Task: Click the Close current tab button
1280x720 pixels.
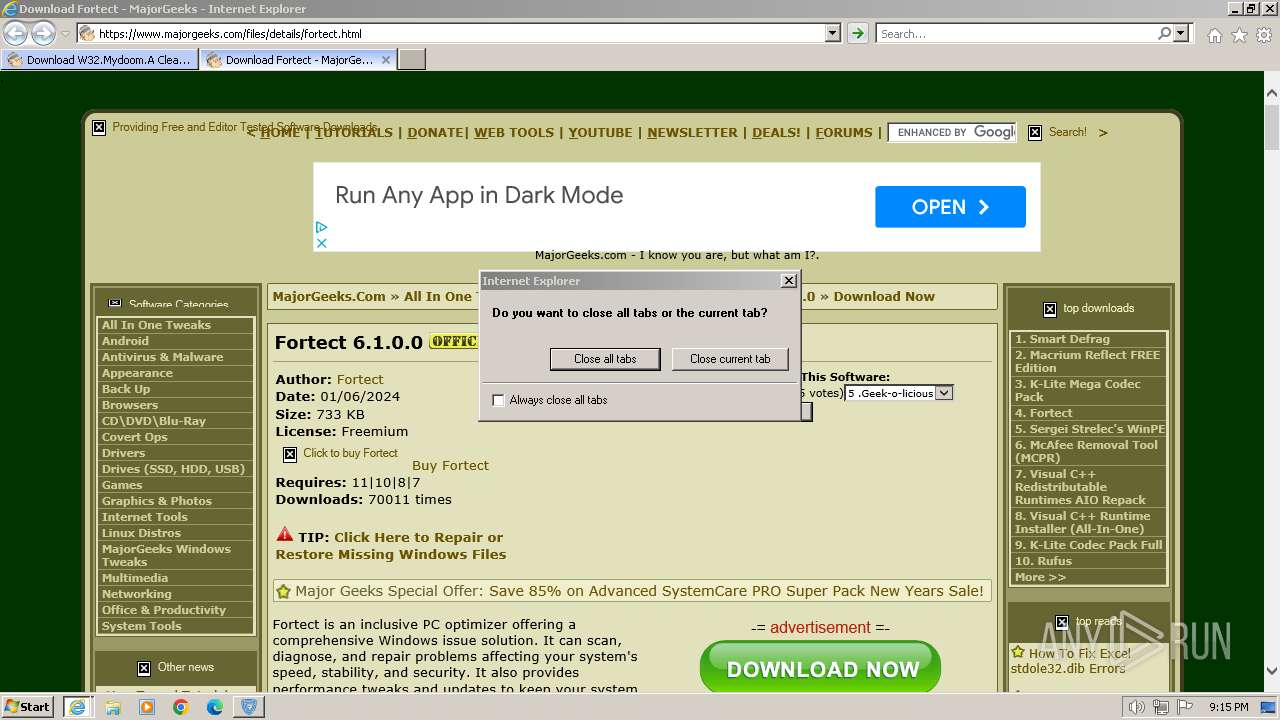Action: tap(730, 359)
